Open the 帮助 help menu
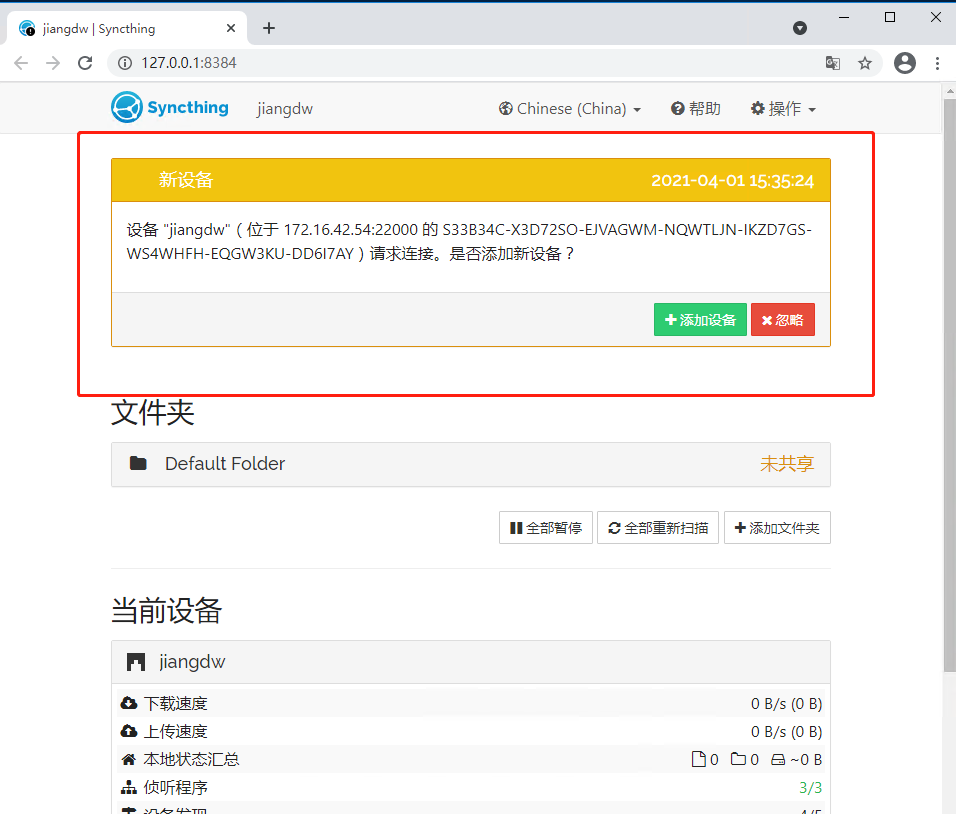The image size is (956, 814). 695,108
